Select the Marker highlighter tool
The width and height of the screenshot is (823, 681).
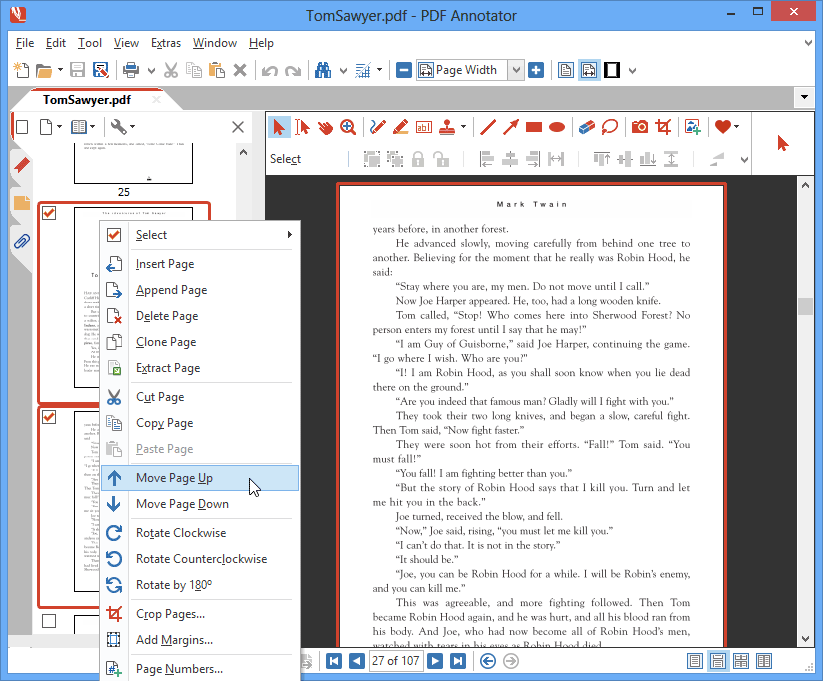tap(400, 127)
